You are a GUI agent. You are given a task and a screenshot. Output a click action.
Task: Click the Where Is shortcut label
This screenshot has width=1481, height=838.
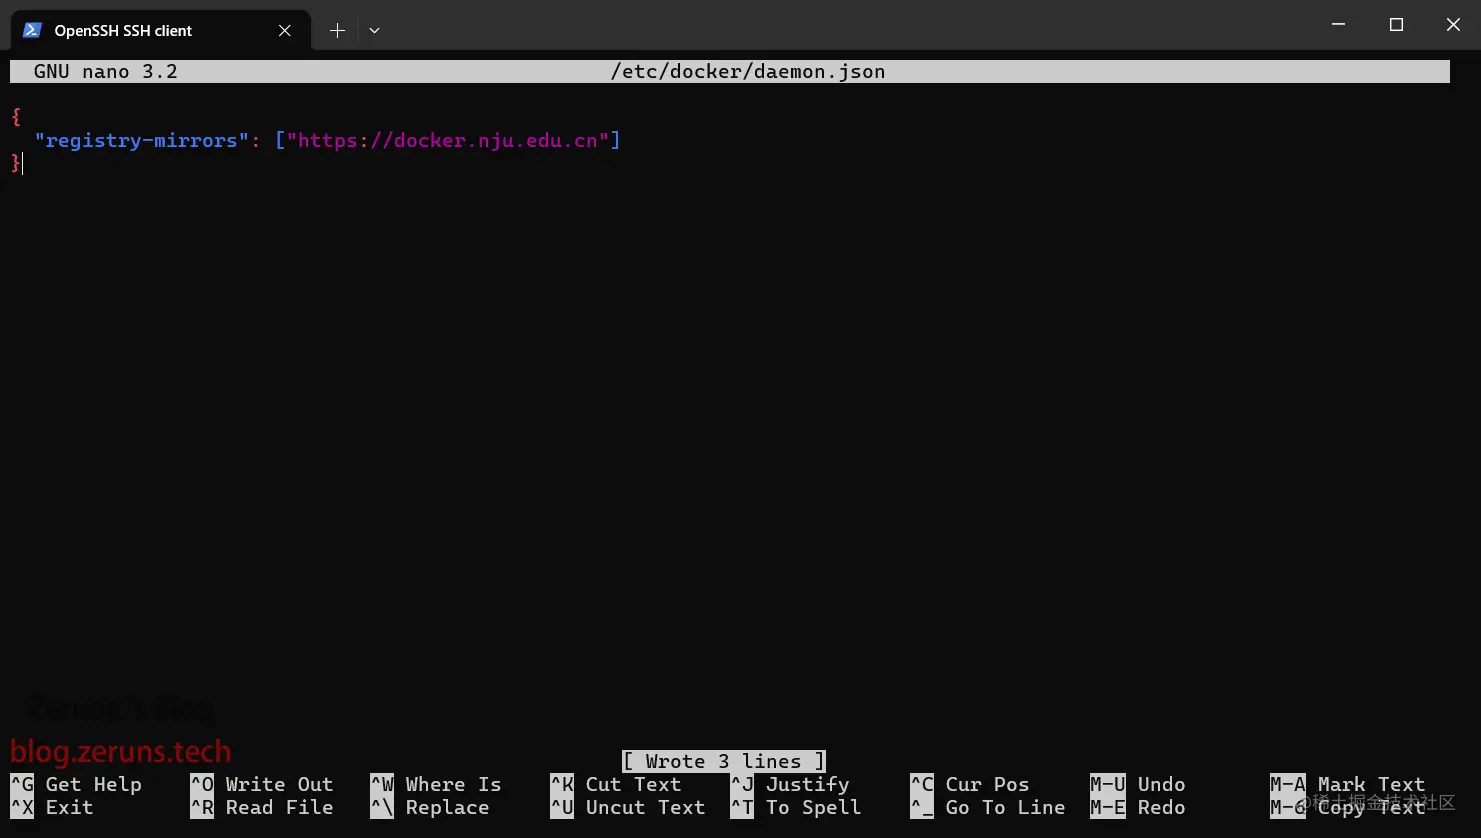coord(451,784)
